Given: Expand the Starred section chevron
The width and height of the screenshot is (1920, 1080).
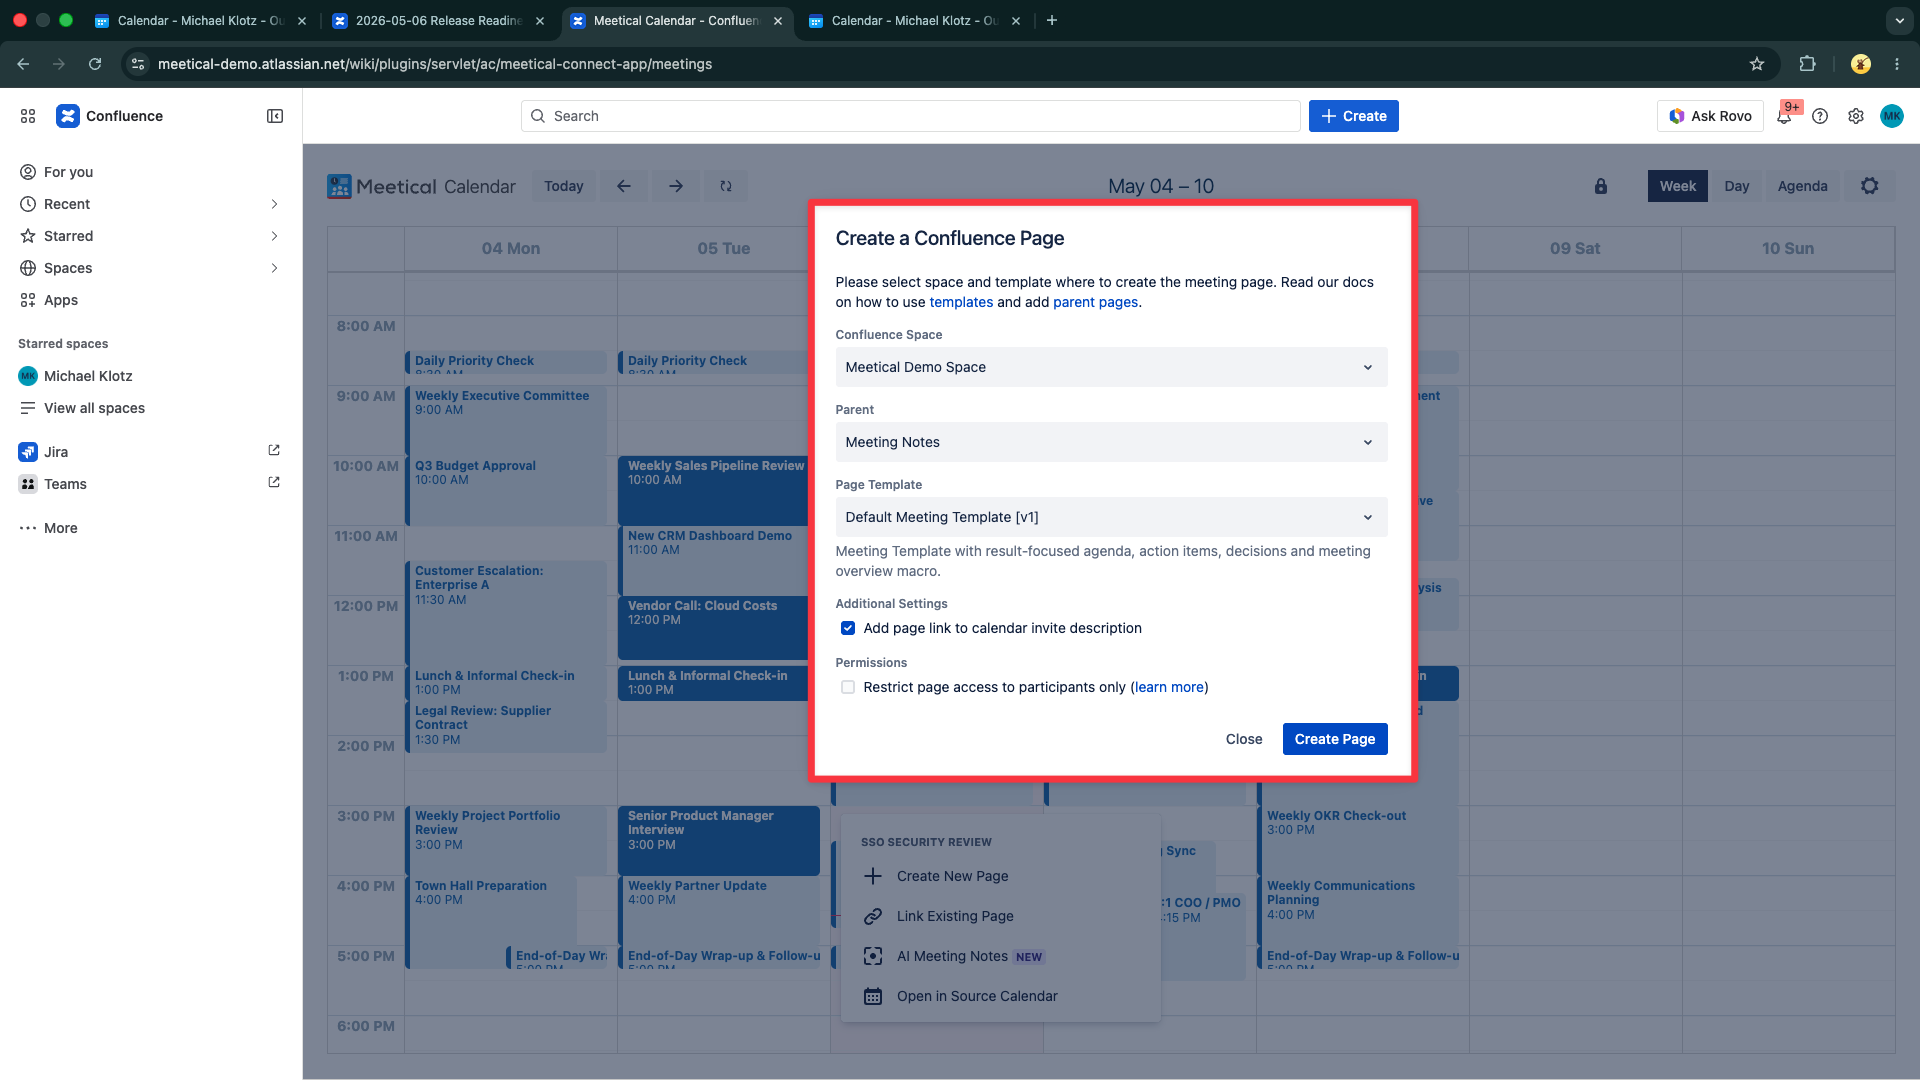Looking at the screenshot, I should point(274,236).
